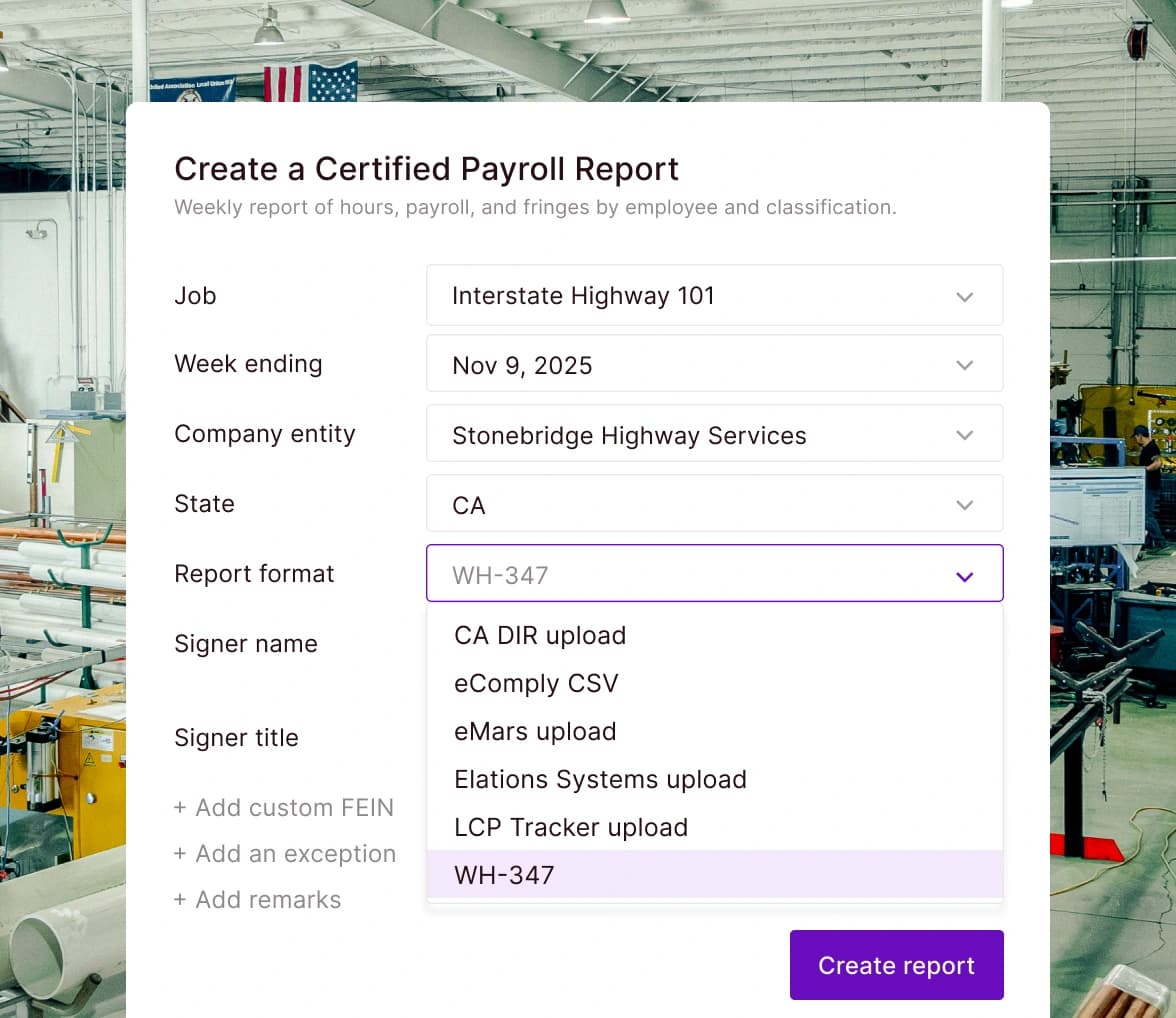Click the Signer title label
The image size is (1176, 1018).
pos(236,737)
